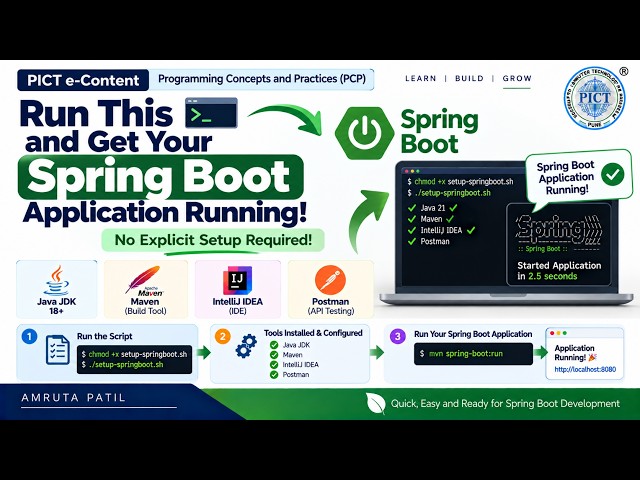This screenshot has height=480, width=640.
Task: Click green dot in the localhost browser window
Action: click(x=565, y=333)
